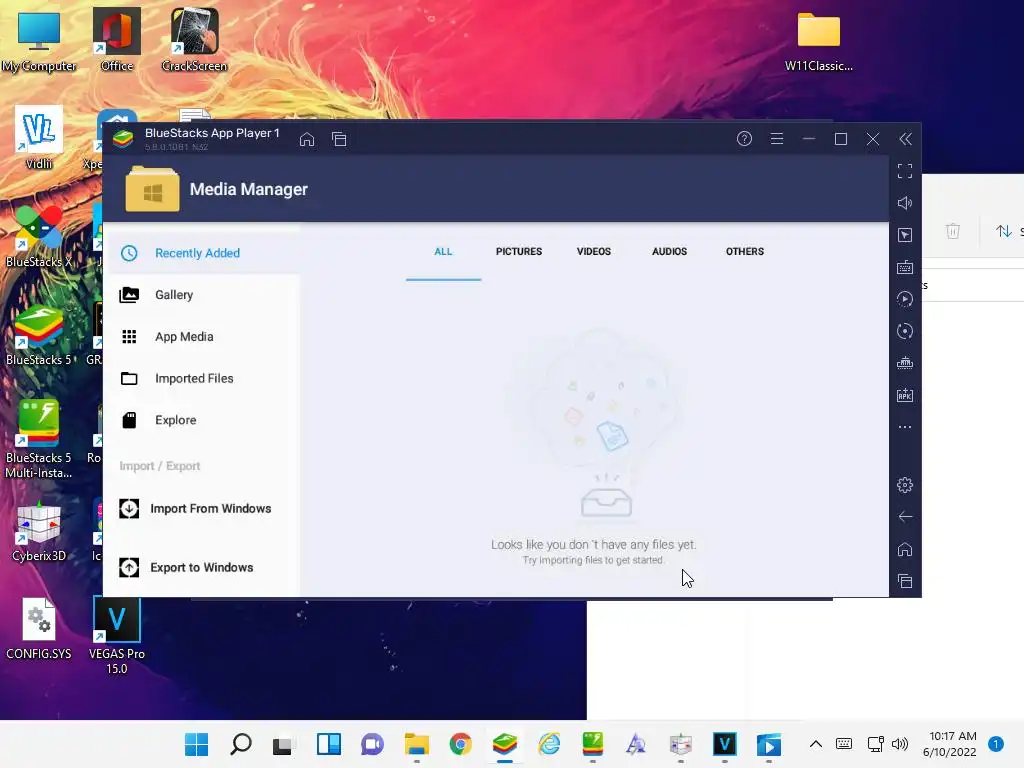Toggle fullscreen mode in side toolbar

904,171
